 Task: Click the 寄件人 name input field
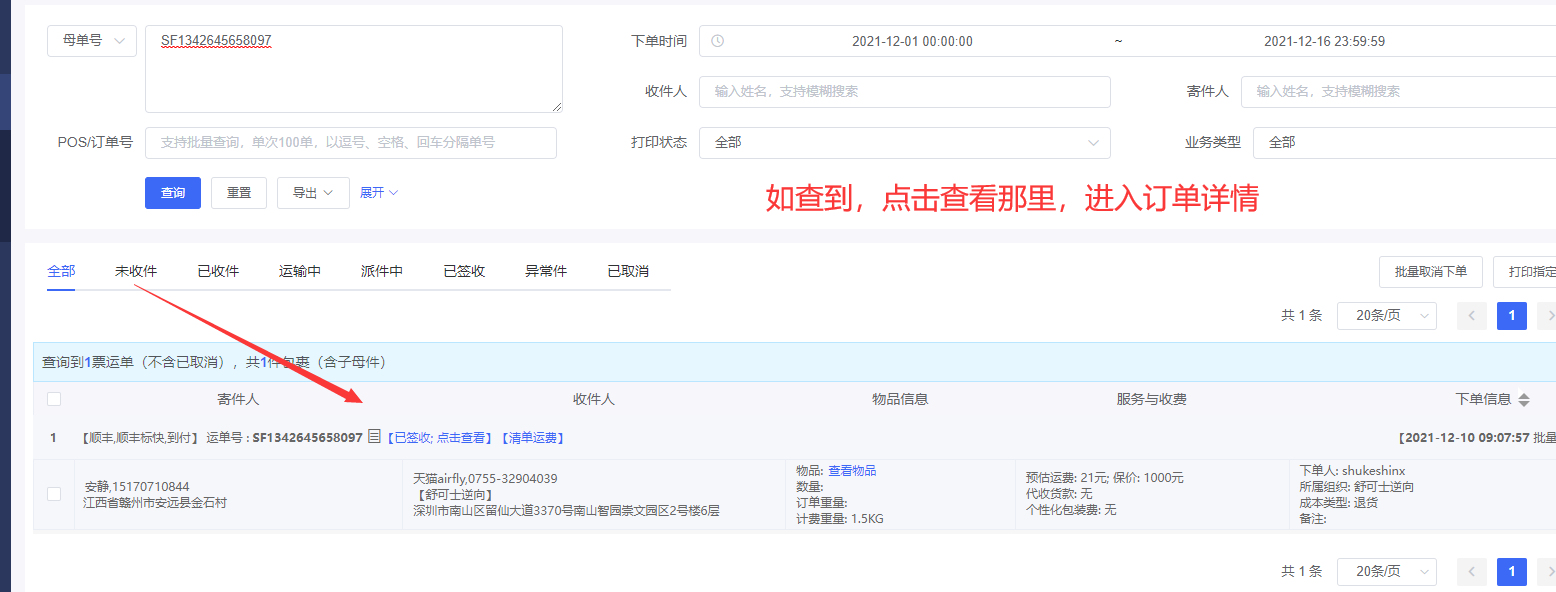1398,92
